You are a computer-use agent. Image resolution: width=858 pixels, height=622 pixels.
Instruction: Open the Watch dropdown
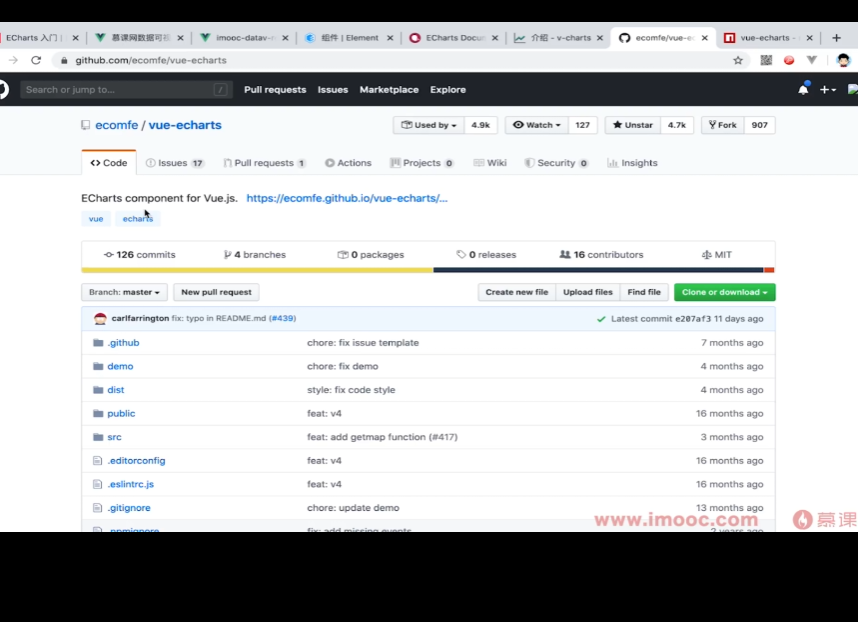(x=536, y=125)
